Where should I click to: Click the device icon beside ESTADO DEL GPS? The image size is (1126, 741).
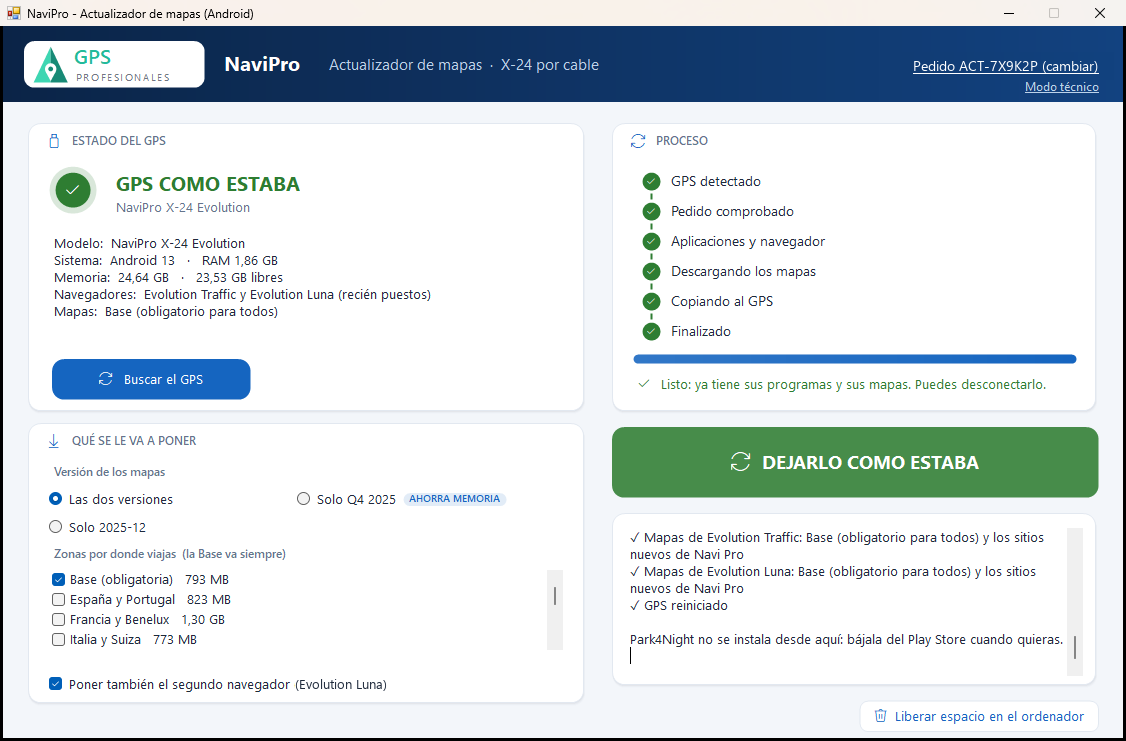click(x=54, y=141)
